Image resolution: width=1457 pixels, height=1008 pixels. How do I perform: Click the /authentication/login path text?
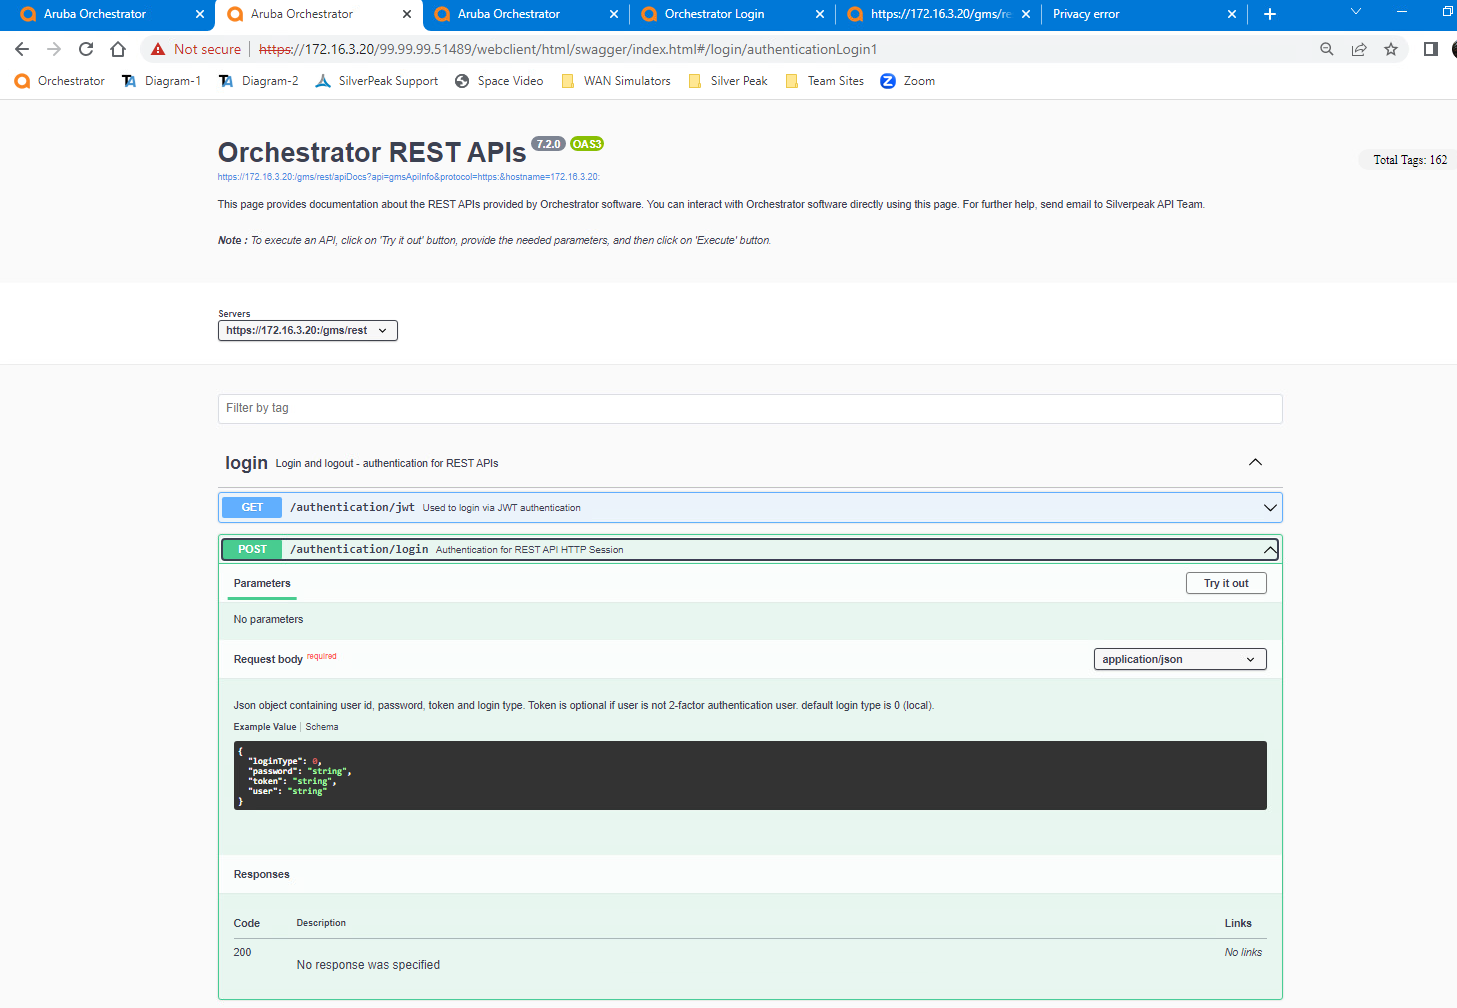[x=359, y=550]
